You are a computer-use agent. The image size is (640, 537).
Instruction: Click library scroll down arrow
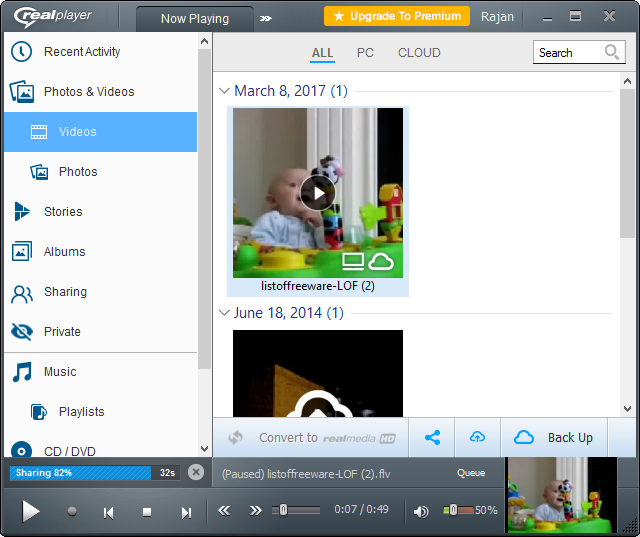click(x=627, y=409)
